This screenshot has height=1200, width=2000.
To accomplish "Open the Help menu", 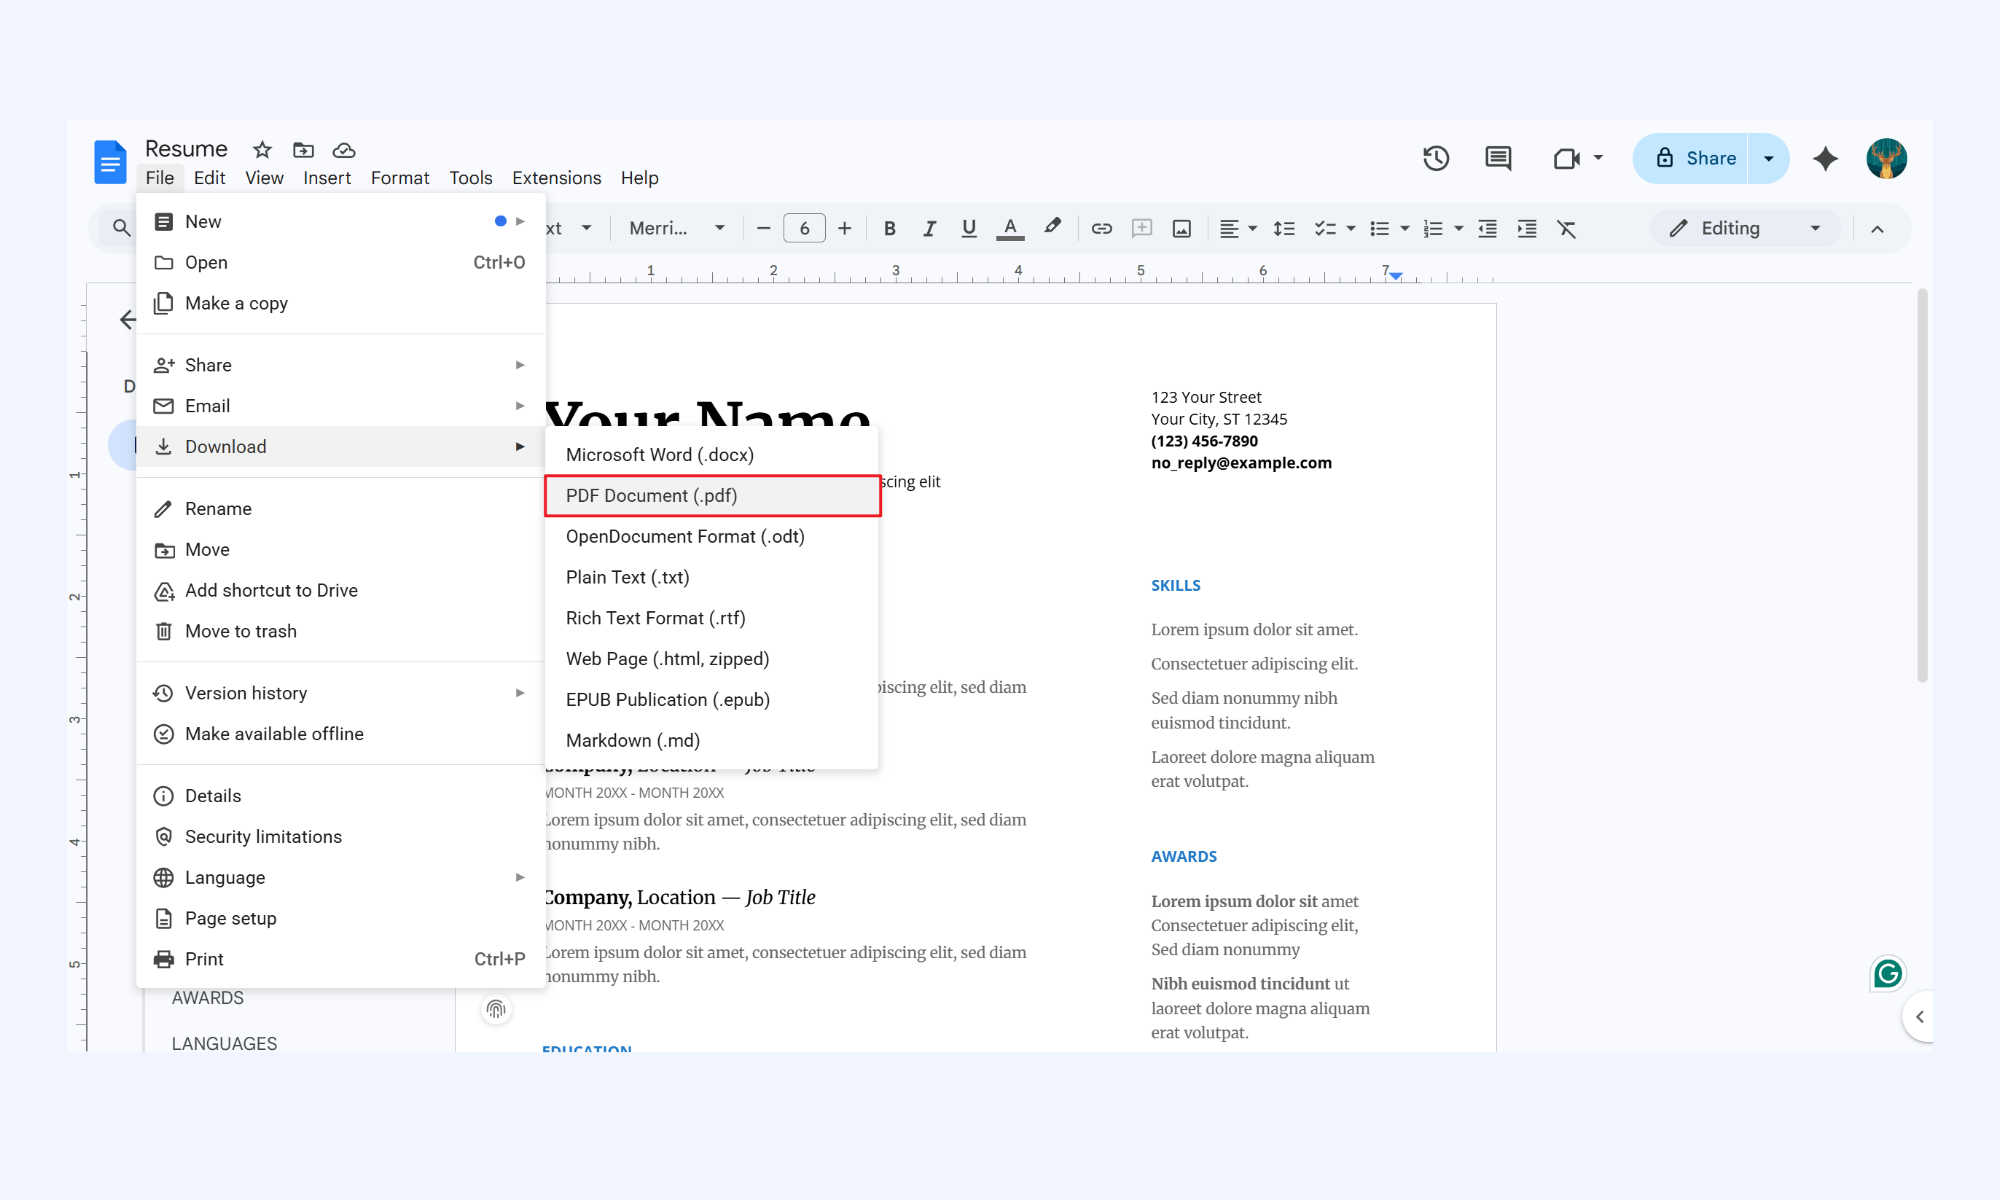I will (x=639, y=178).
